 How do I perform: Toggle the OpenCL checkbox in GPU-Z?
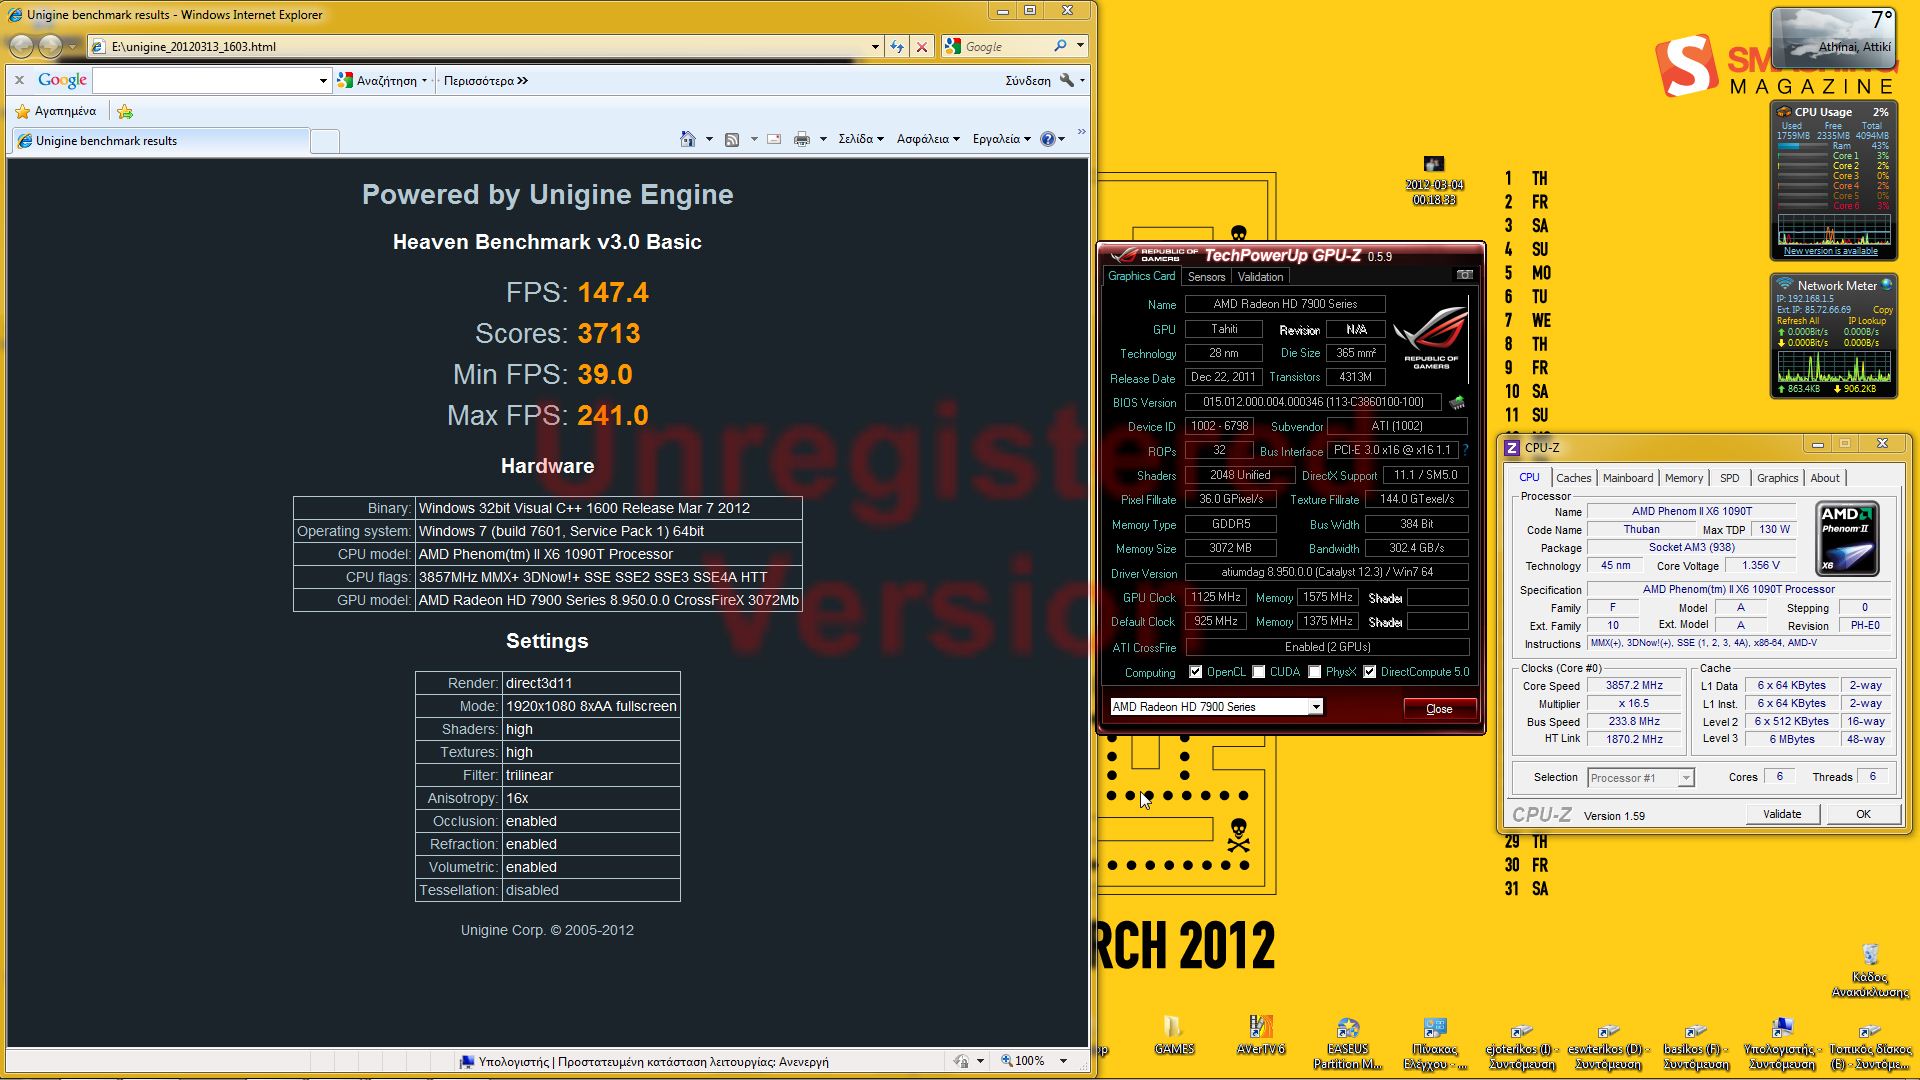(1195, 672)
